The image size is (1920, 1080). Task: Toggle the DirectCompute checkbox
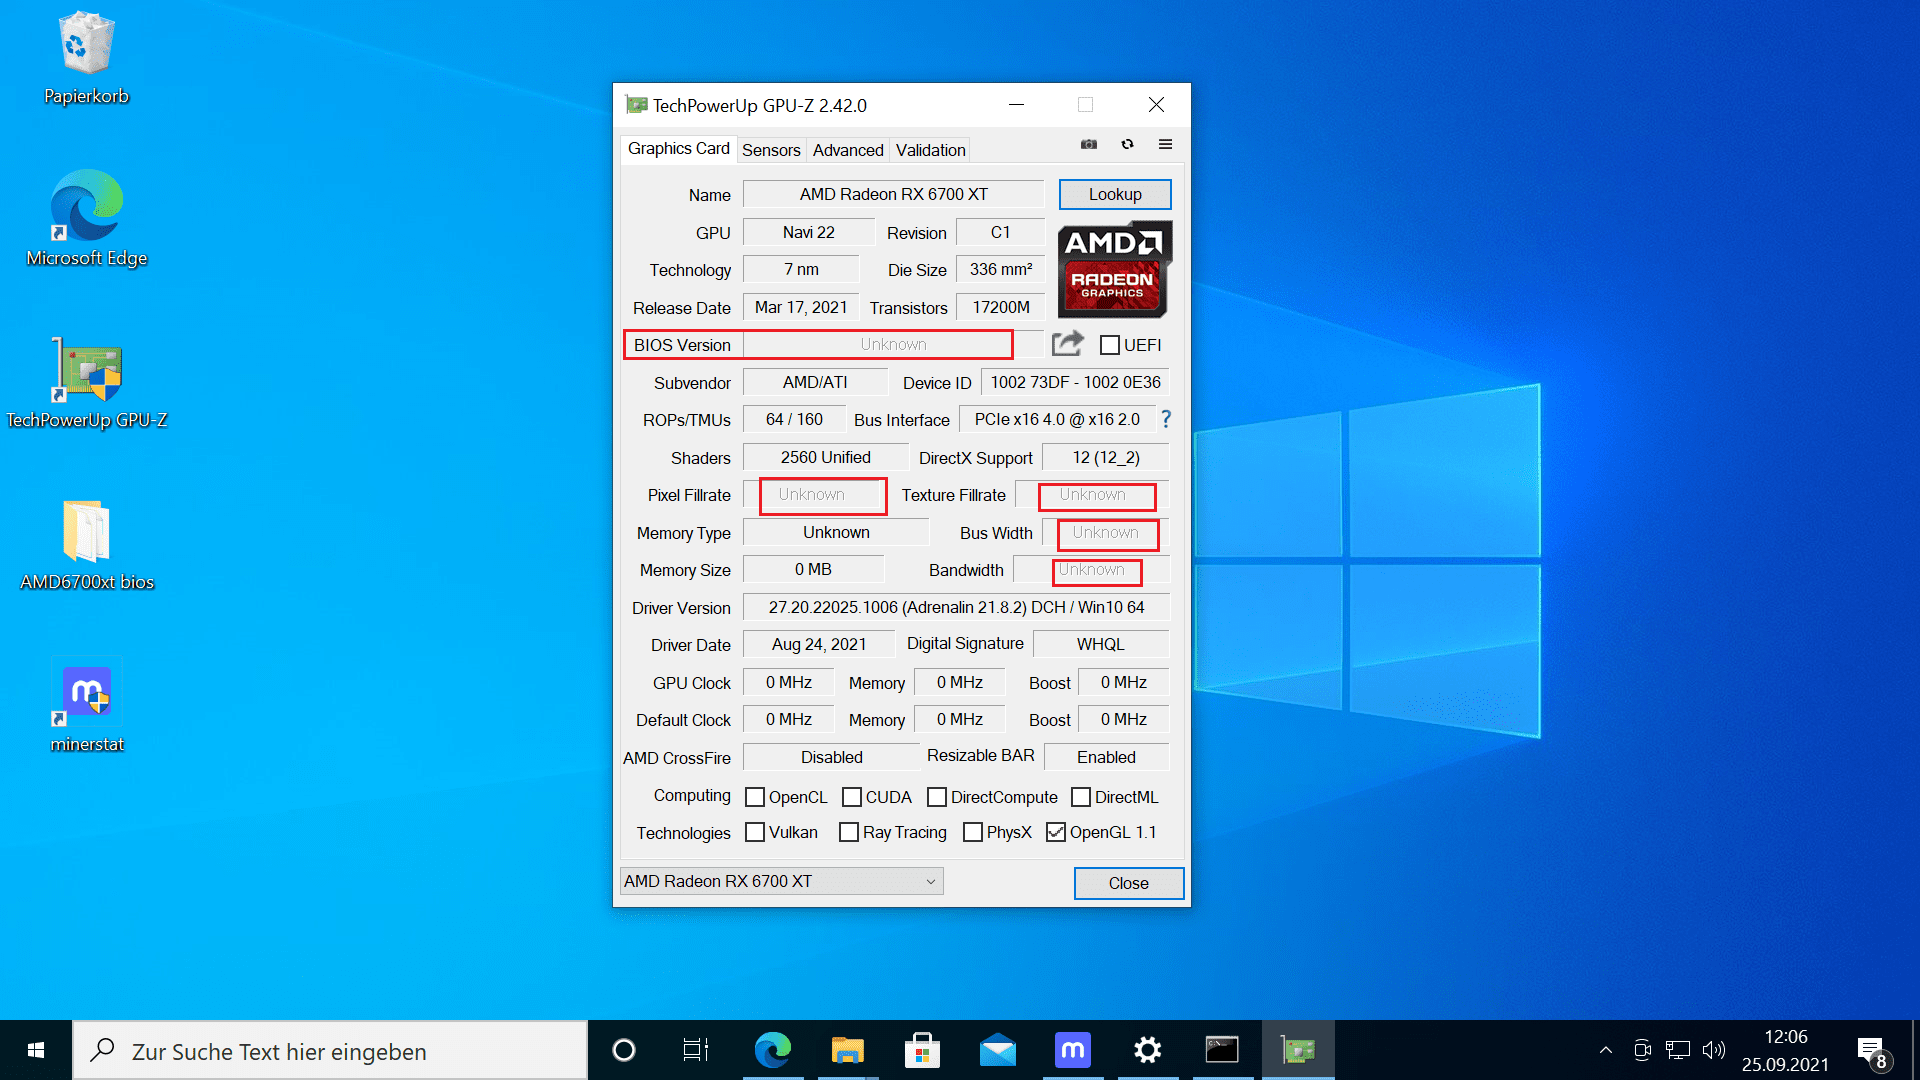937,797
